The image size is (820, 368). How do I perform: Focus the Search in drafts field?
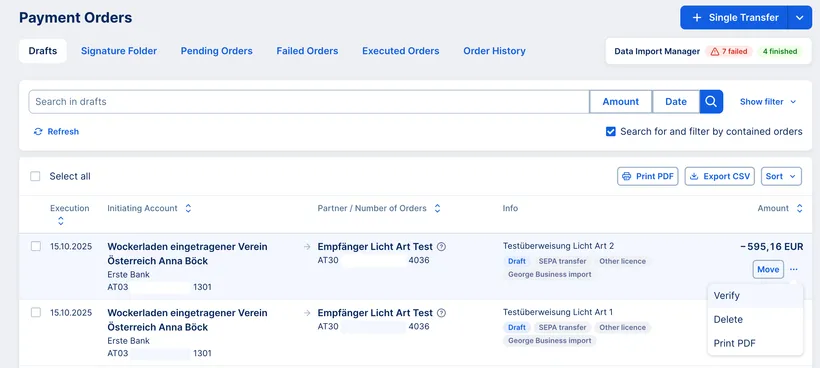pos(309,102)
